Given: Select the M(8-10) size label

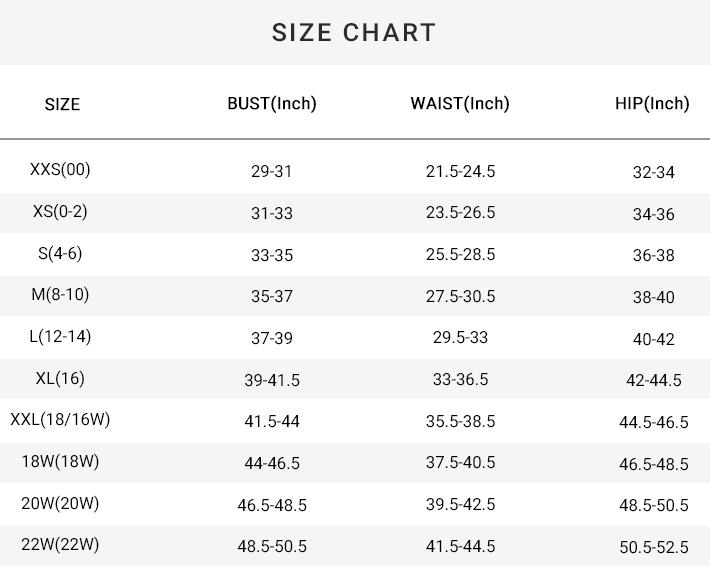Looking at the screenshot, I should tap(60, 295).
